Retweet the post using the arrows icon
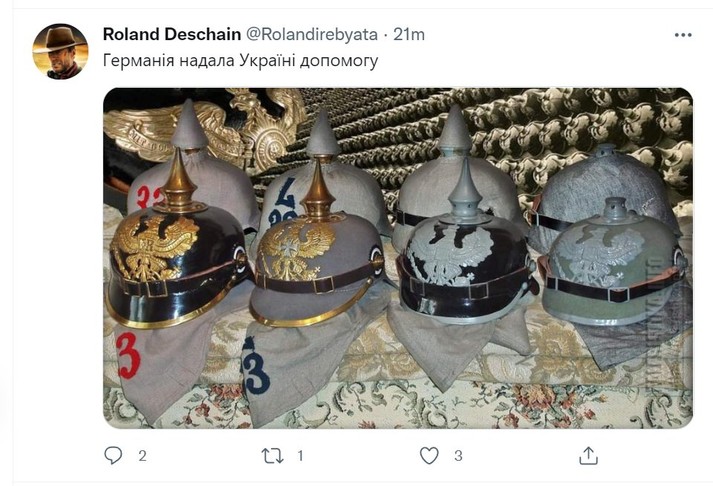The width and height of the screenshot is (713, 486). click(x=272, y=456)
